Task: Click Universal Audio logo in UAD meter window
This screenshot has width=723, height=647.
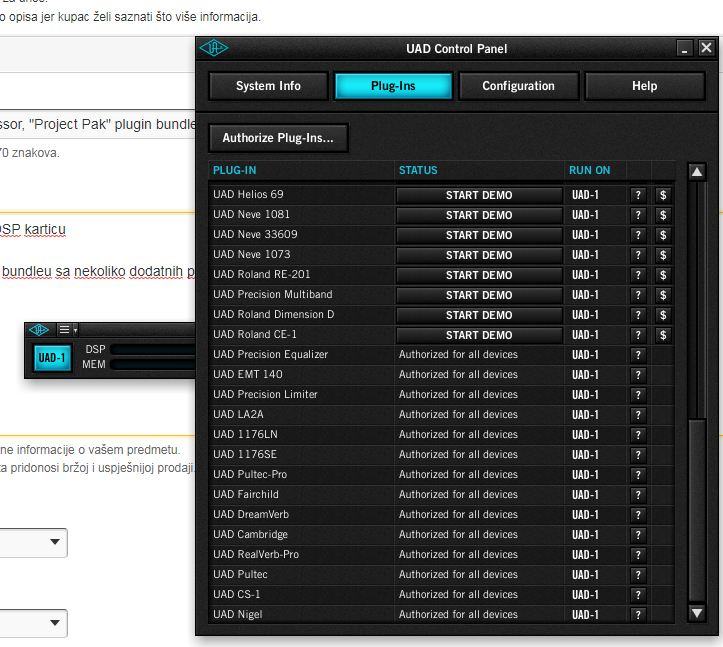Action: (39, 330)
